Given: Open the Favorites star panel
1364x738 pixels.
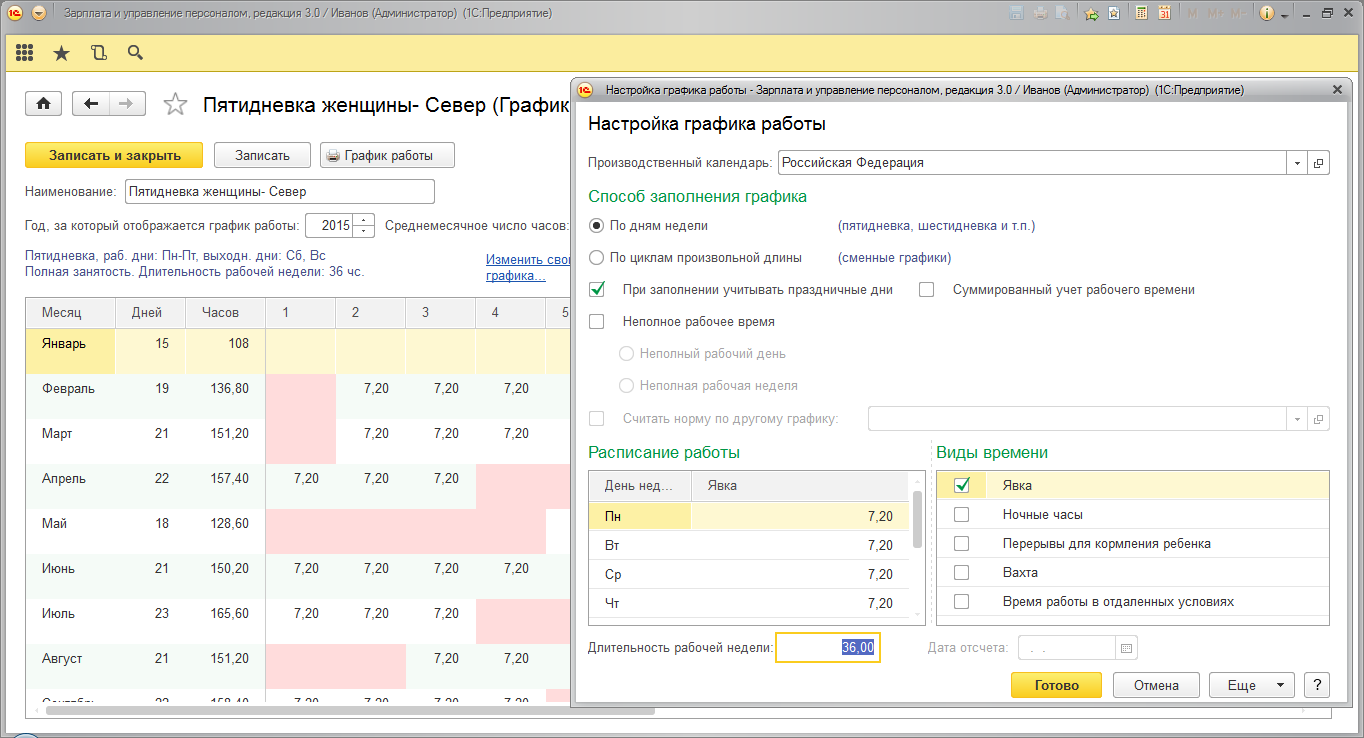Looking at the screenshot, I should tap(61, 53).
